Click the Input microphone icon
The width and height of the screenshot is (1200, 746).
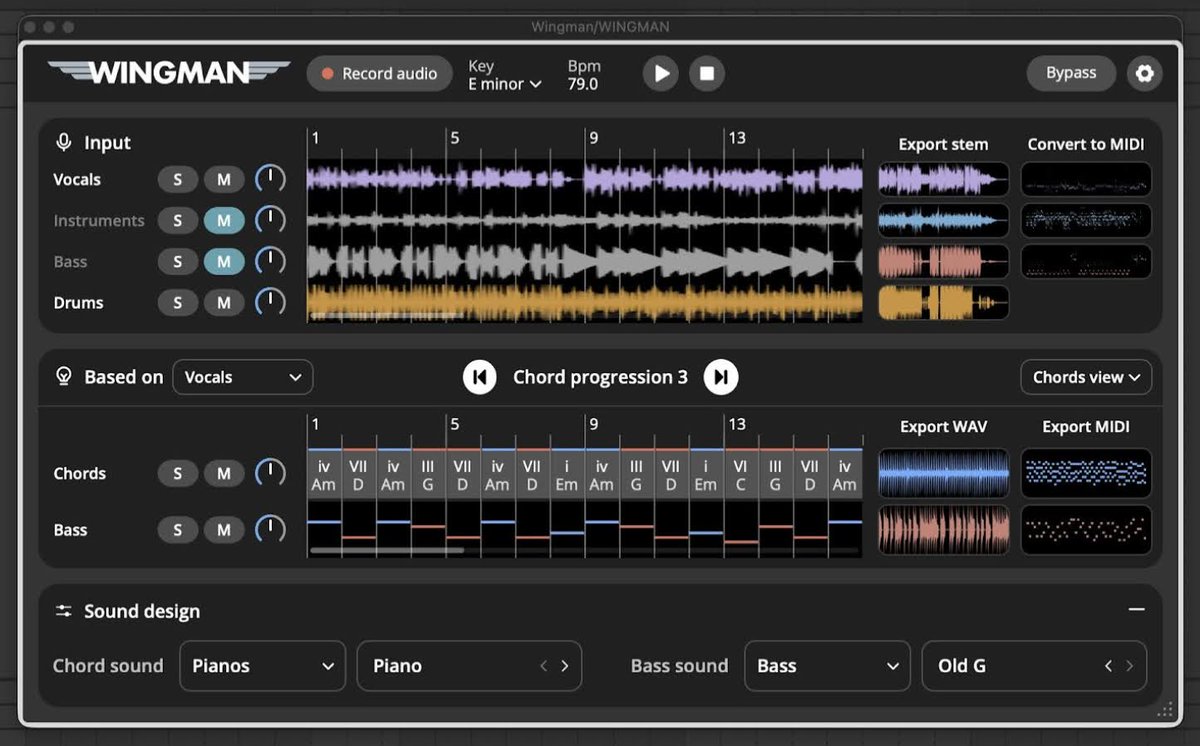pos(64,143)
